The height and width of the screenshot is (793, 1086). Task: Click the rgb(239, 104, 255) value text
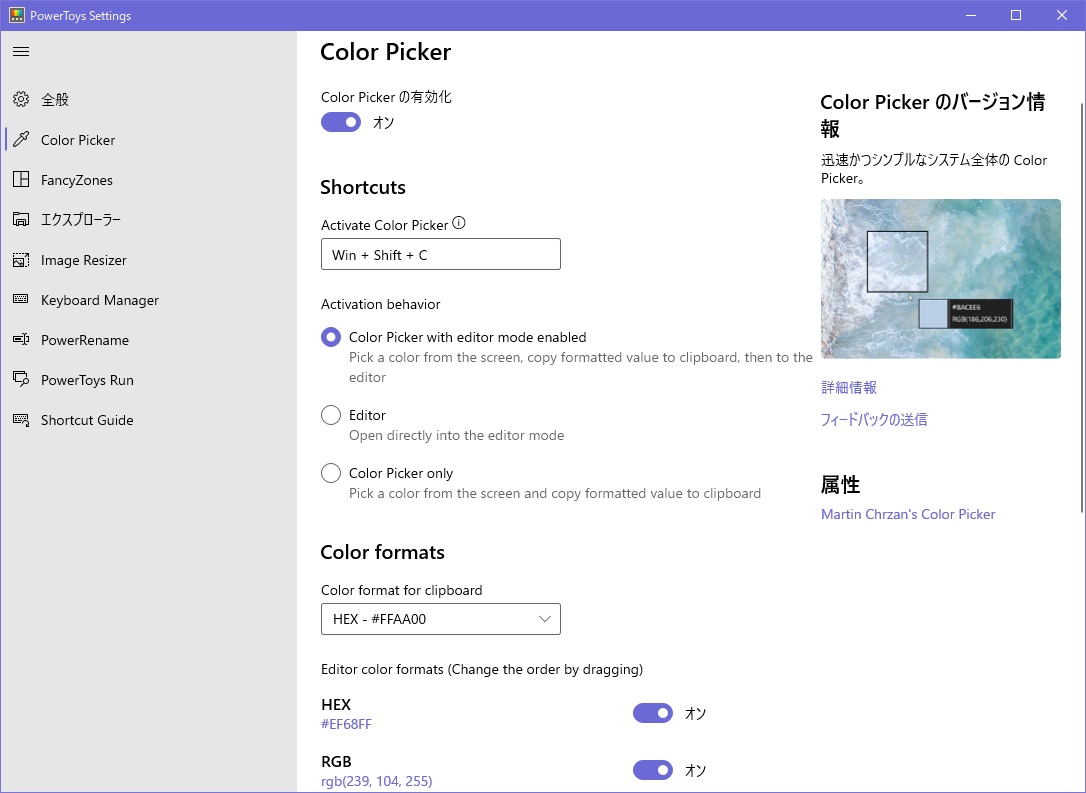pos(377,781)
